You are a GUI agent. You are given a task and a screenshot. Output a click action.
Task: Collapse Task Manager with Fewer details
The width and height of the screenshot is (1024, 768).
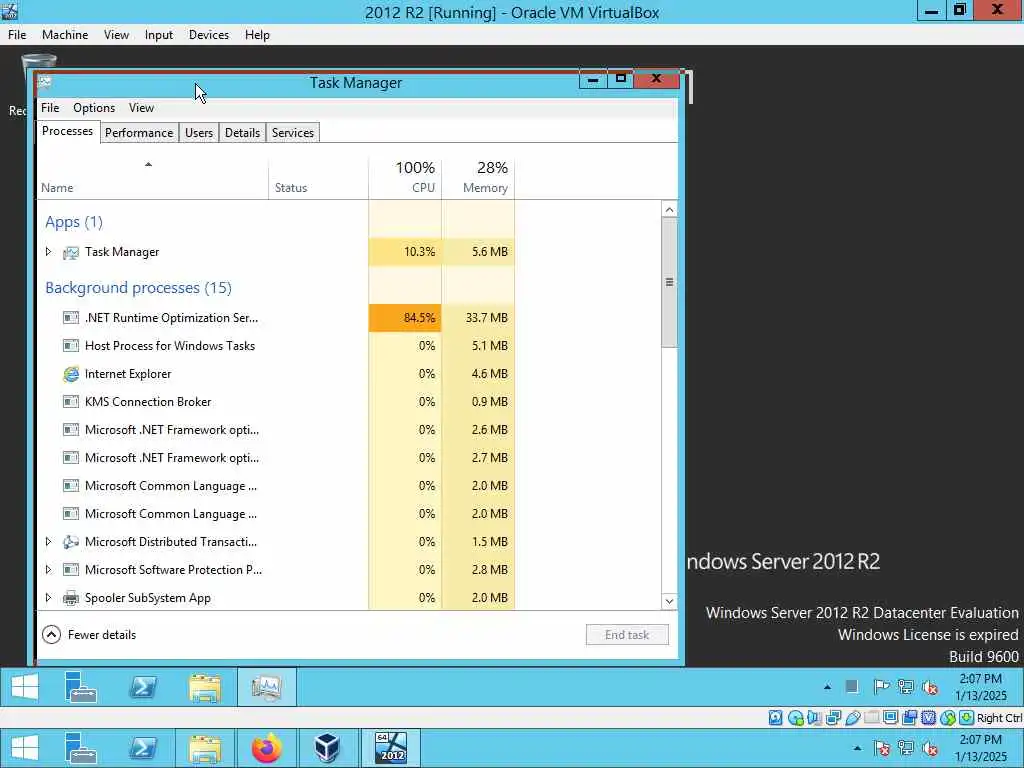(x=89, y=635)
